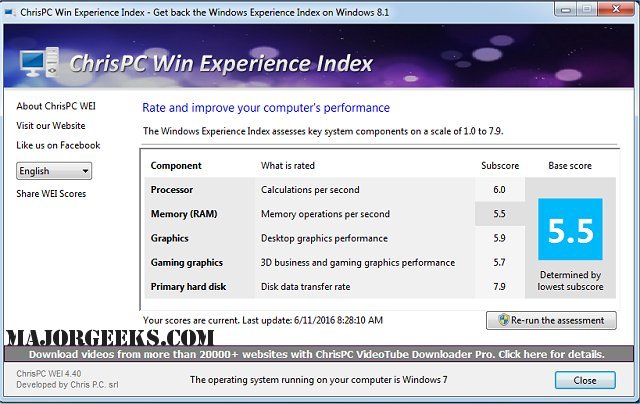
Task: Click the hard disk subscore 7.9
Action: (x=499, y=287)
